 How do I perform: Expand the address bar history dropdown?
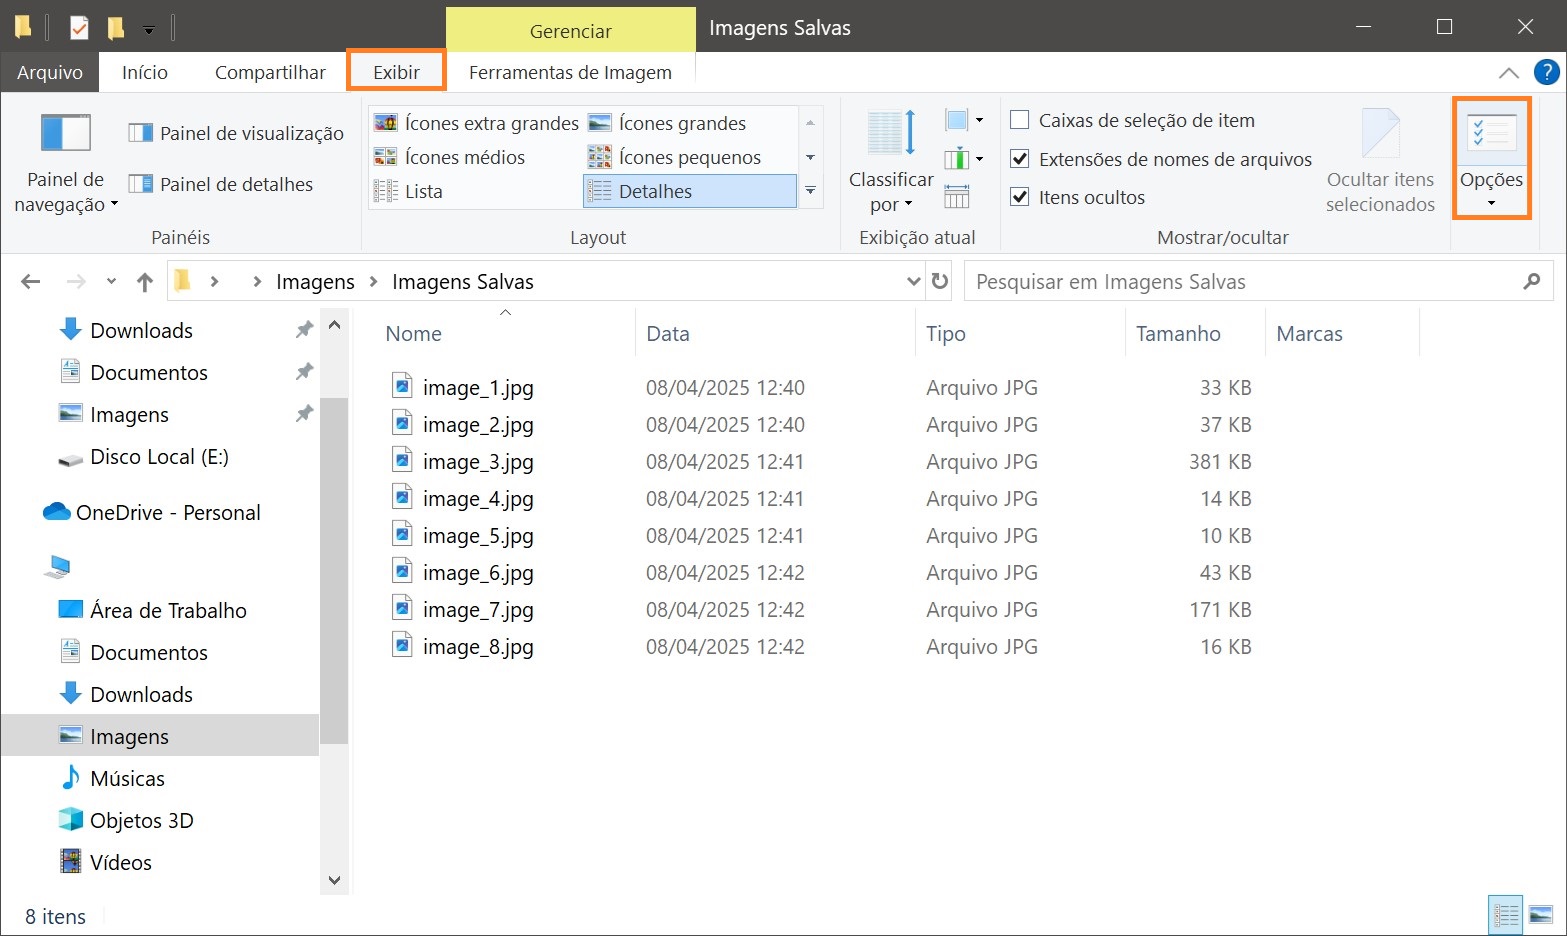[x=913, y=282]
